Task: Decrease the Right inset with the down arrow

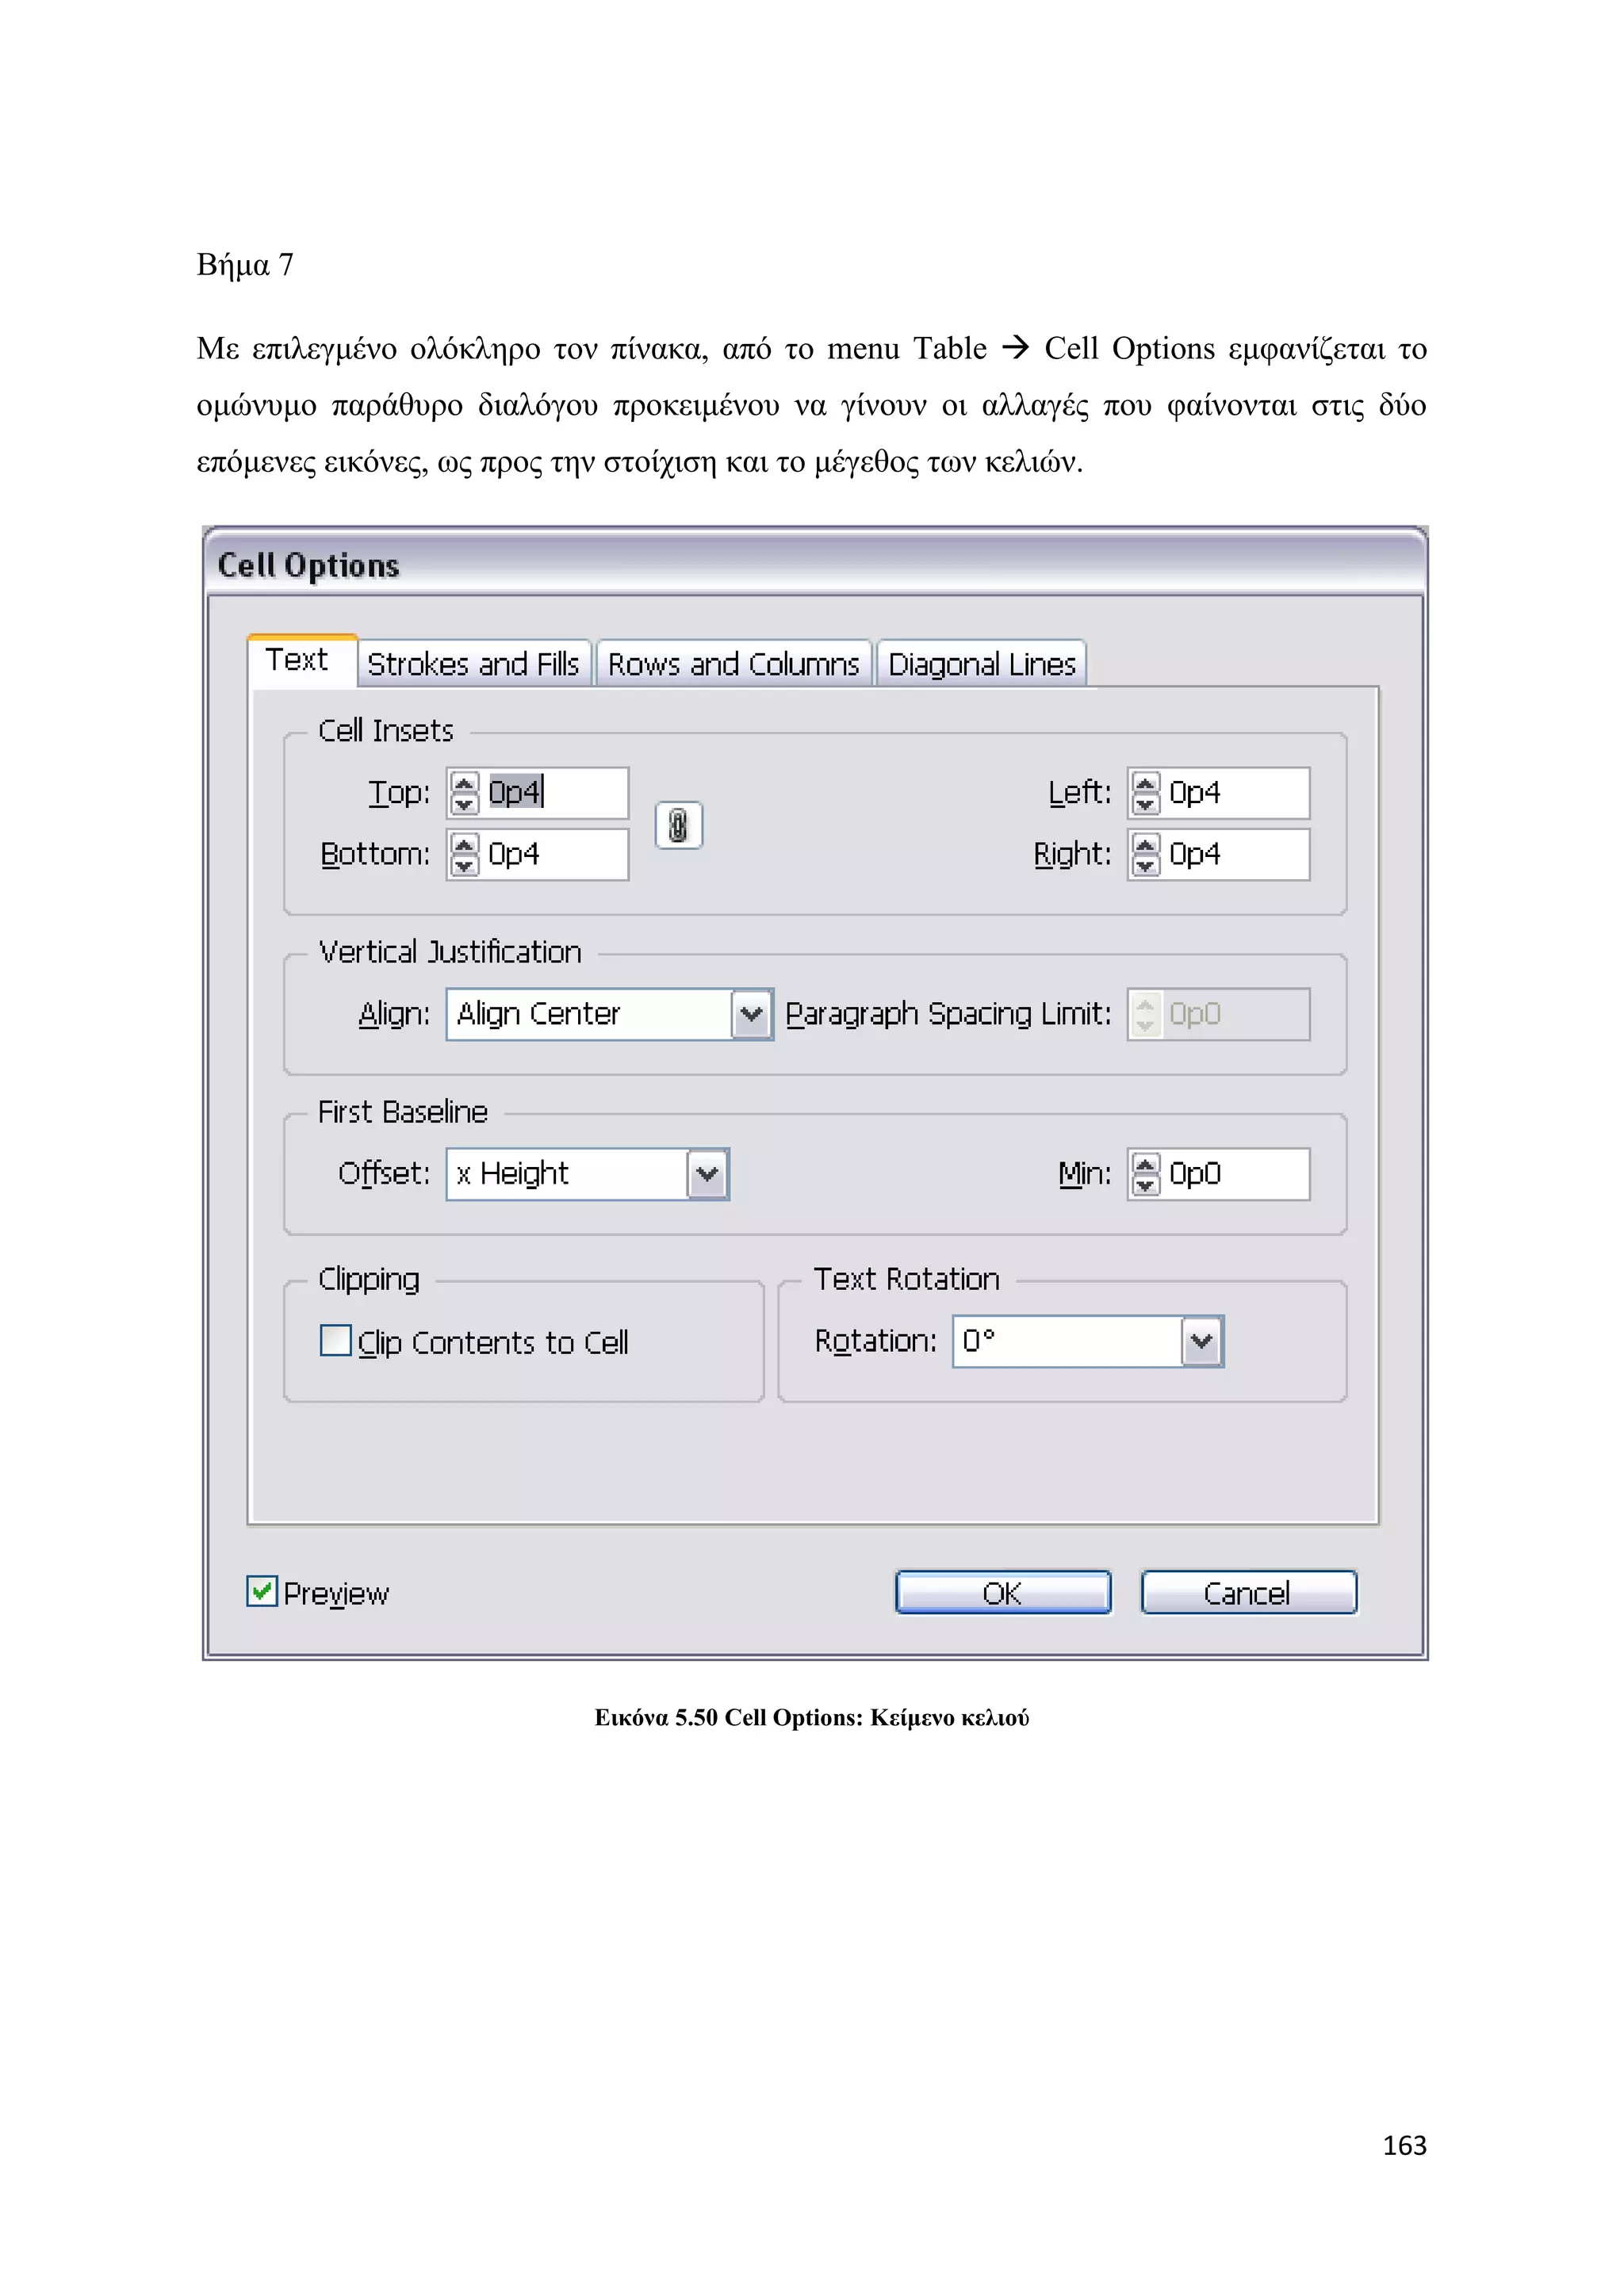Action: coord(1145,866)
